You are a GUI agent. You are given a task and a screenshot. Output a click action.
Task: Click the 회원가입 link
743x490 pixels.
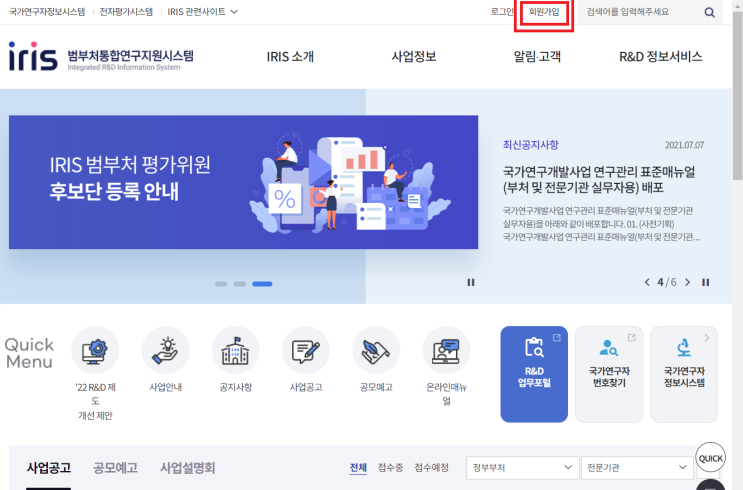pos(544,12)
